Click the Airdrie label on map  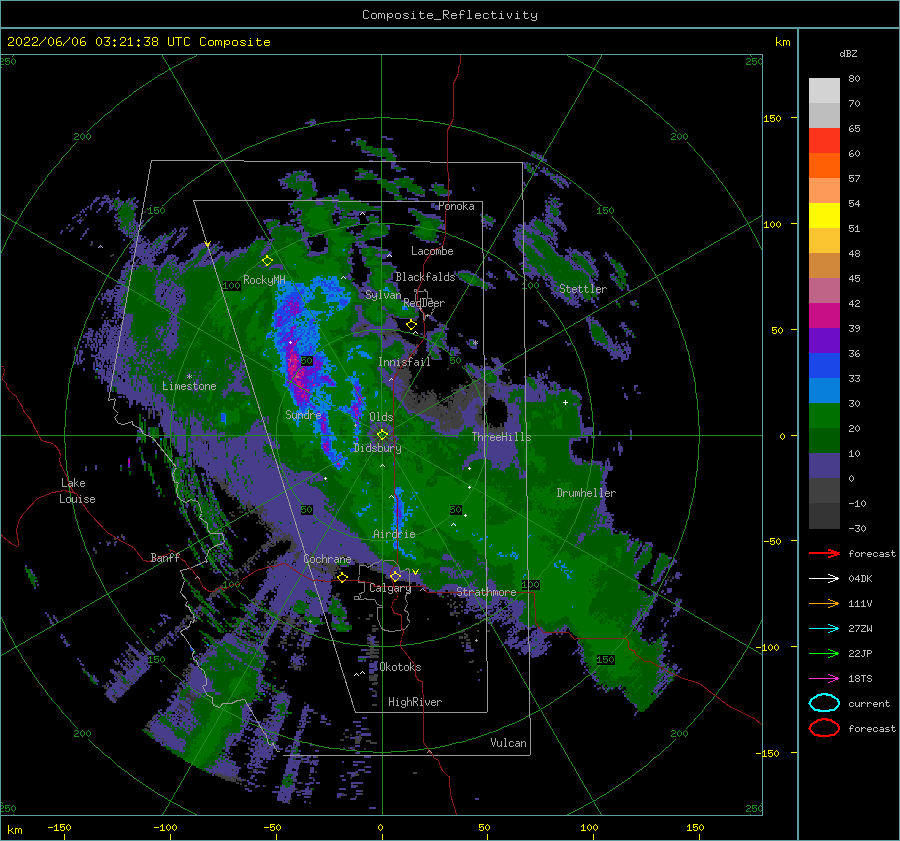[394, 534]
